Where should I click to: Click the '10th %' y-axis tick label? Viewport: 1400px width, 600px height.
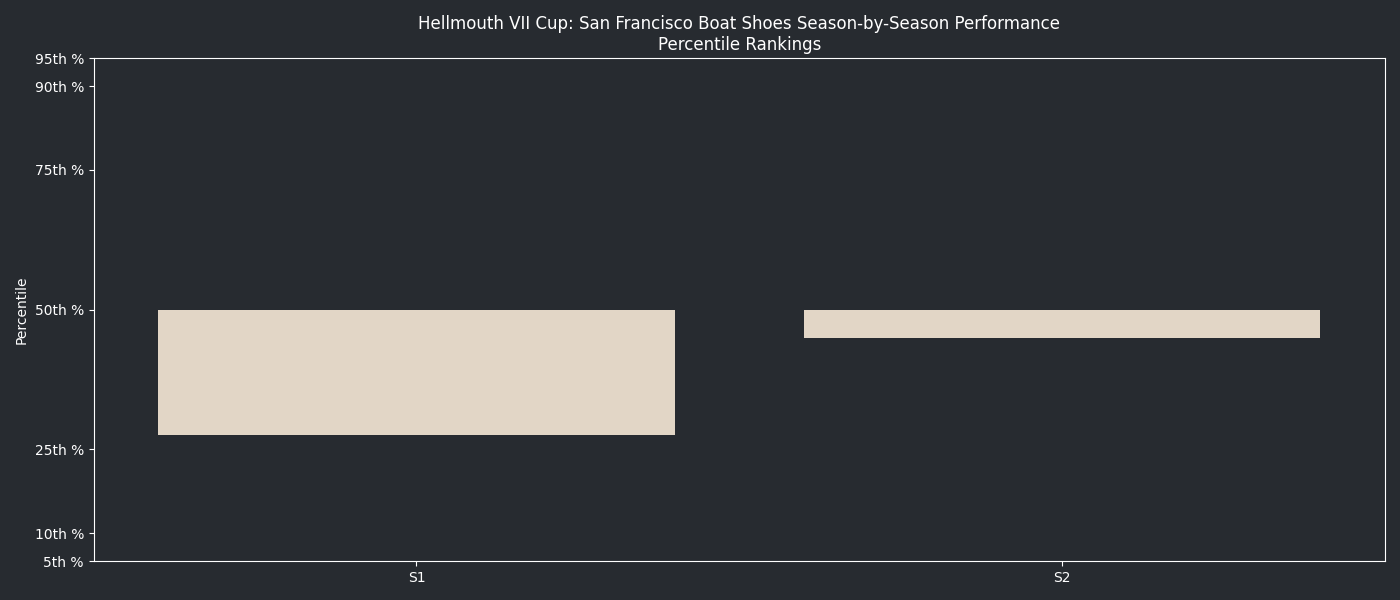coord(59,534)
